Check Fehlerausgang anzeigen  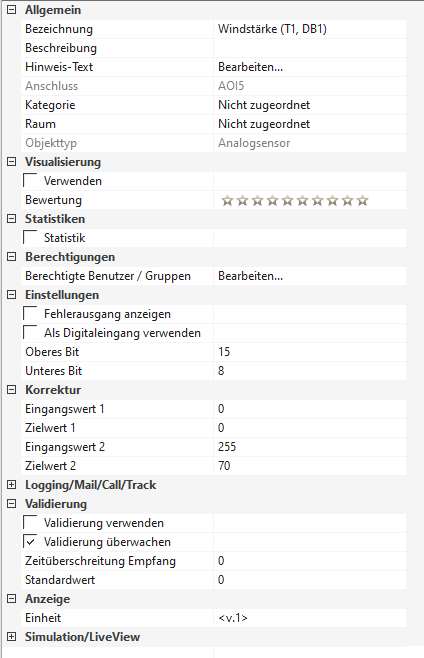click(30, 313)
